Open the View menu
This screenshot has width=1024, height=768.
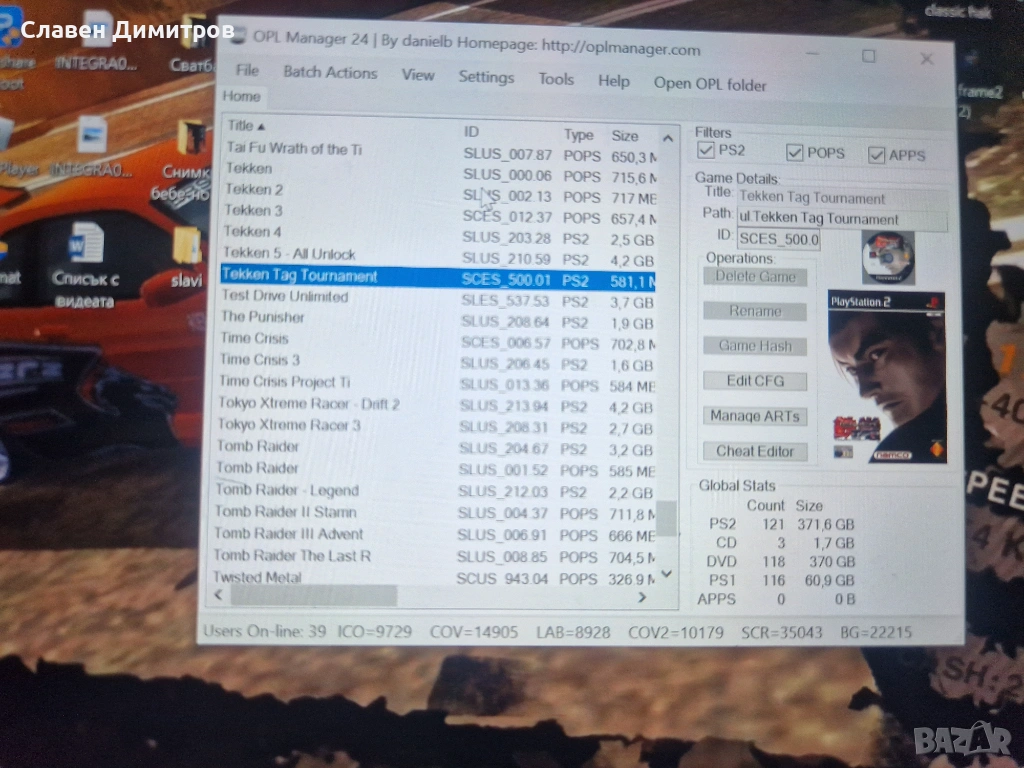(x=418, y=75)
